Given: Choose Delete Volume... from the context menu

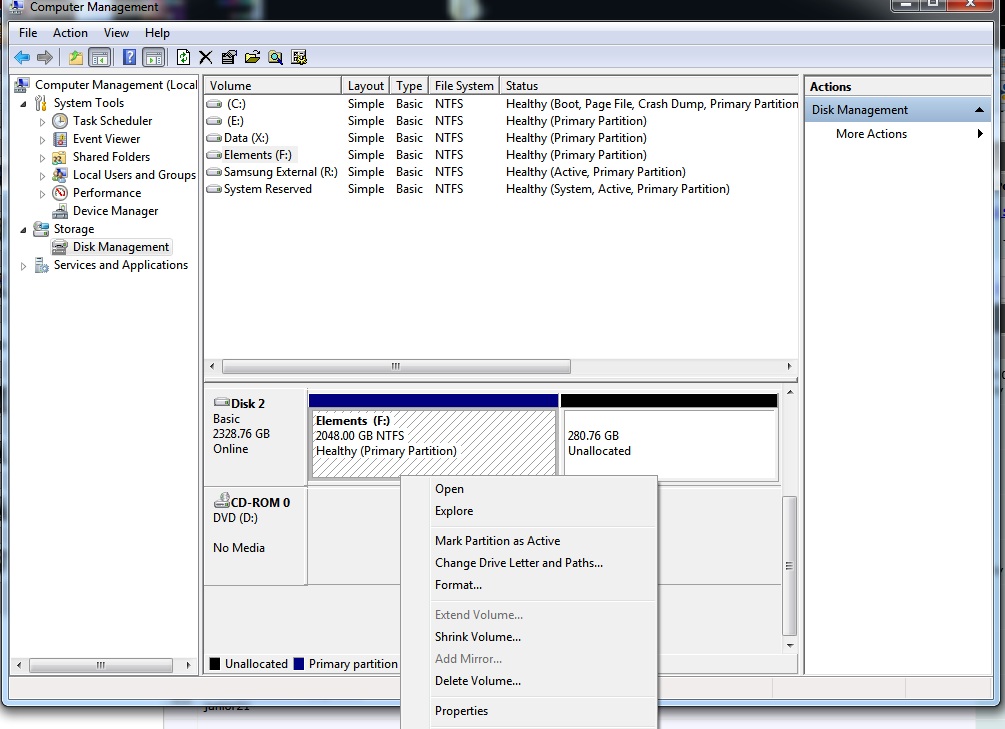Looking at the screenshot, I should point(529,681).
